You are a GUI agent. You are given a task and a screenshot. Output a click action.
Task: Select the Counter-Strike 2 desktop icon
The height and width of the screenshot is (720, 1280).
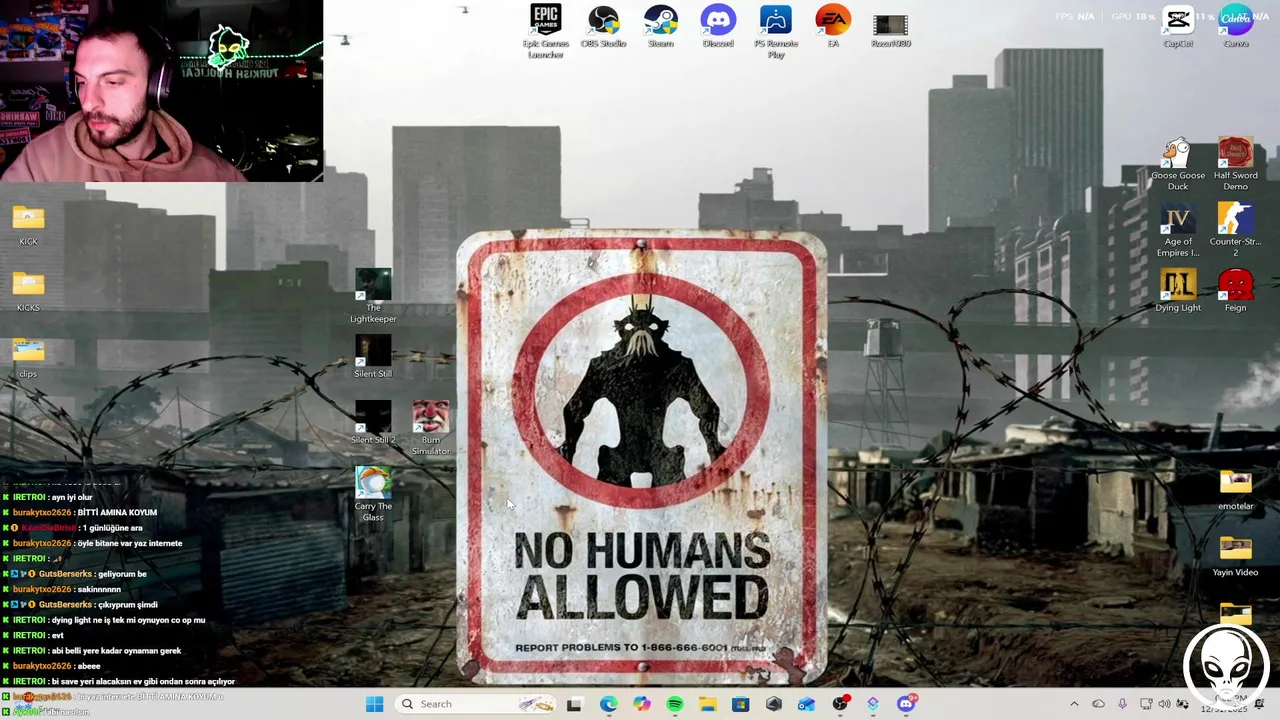pos(1236,230)
